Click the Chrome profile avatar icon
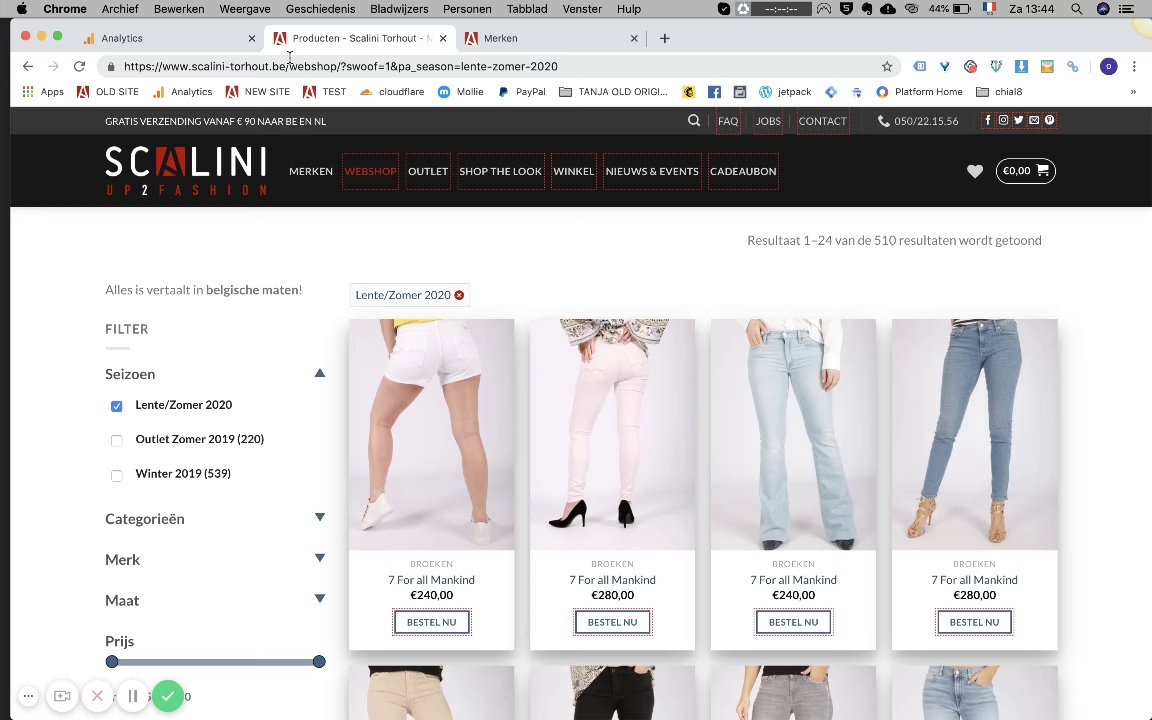Viewport: 1152px width, 720px height. point(1108,66)
